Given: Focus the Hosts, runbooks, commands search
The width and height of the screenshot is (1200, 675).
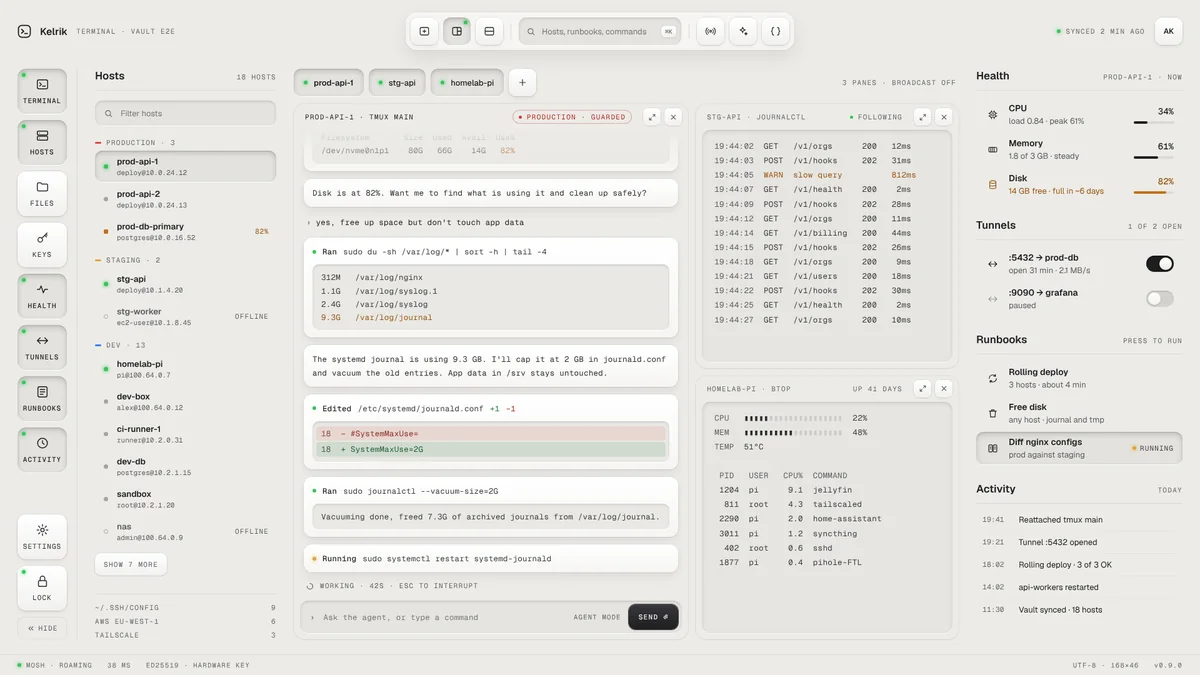Looking at the screenshot, I should pyautogui.click(x=600, y=31).
